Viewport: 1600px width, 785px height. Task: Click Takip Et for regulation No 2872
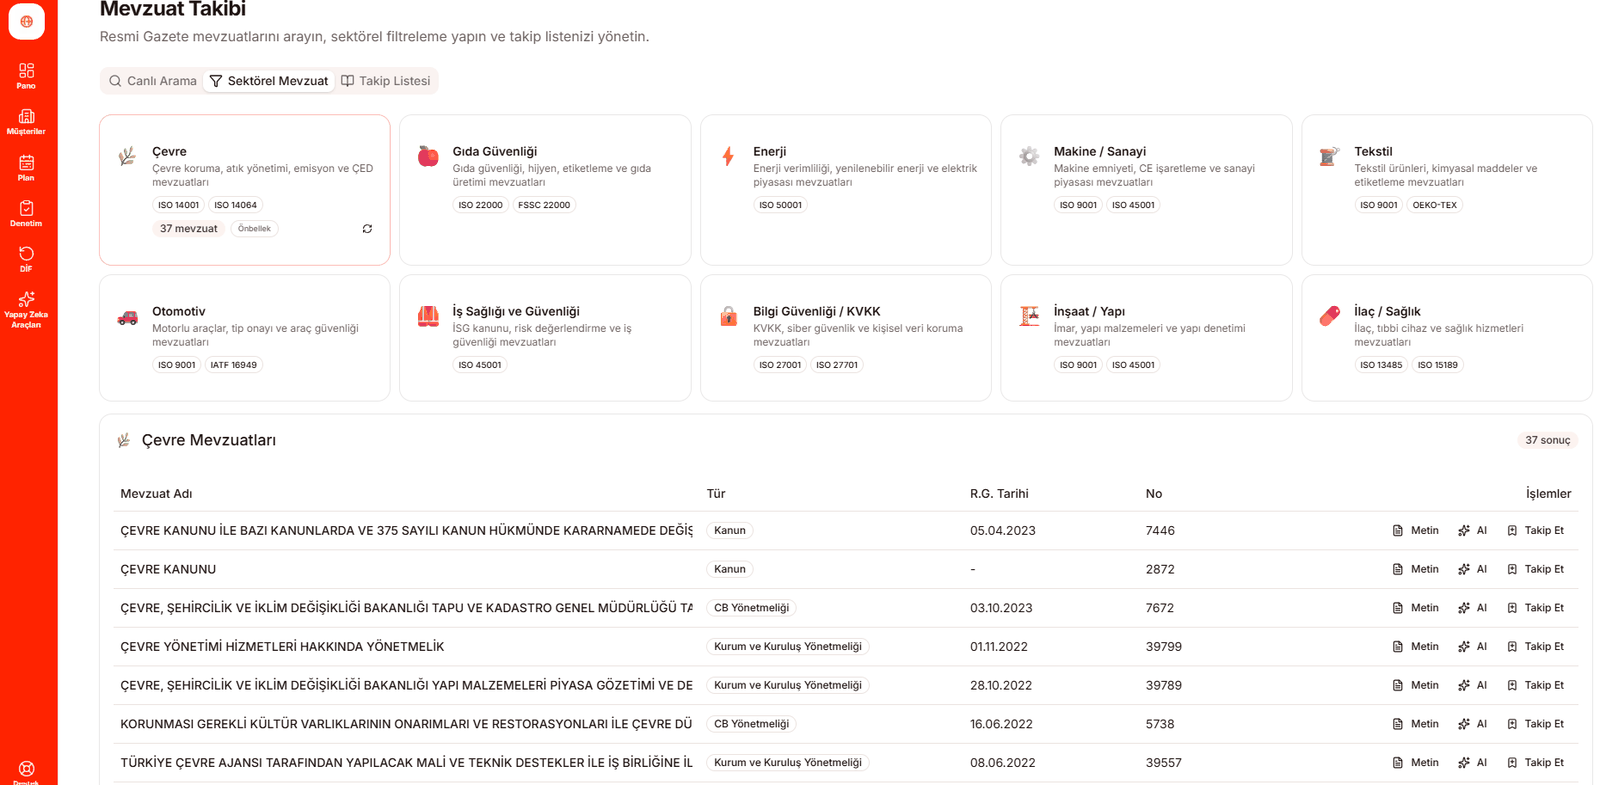coord(1535,569)
